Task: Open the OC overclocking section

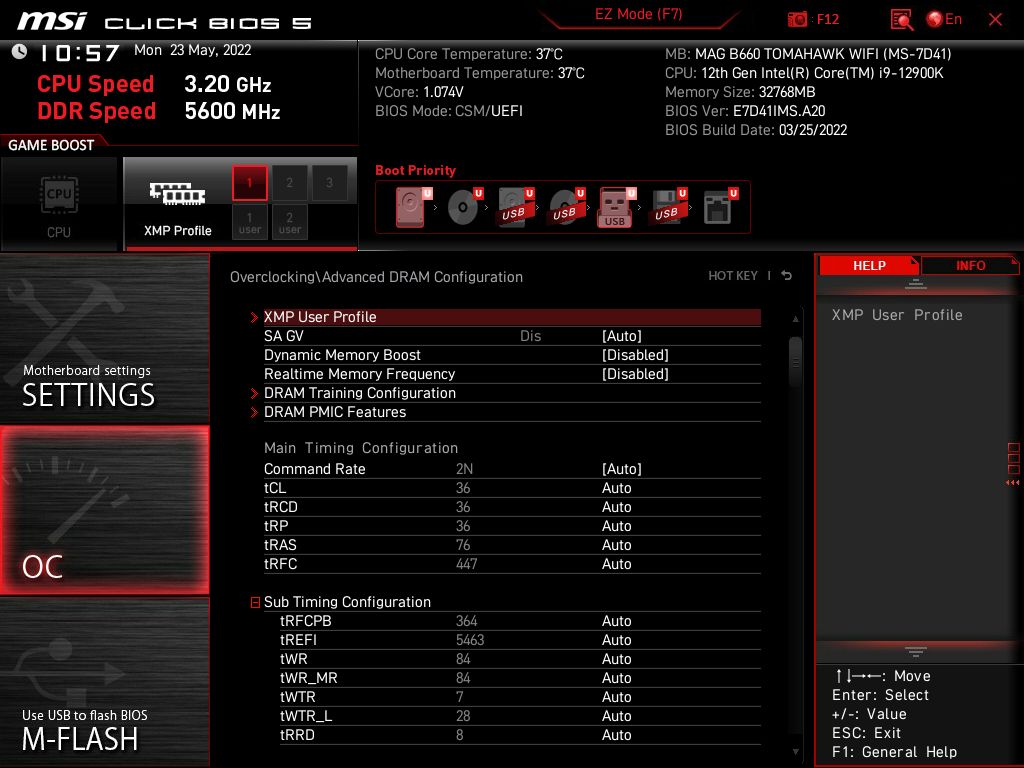Action: tap(104, 511)
